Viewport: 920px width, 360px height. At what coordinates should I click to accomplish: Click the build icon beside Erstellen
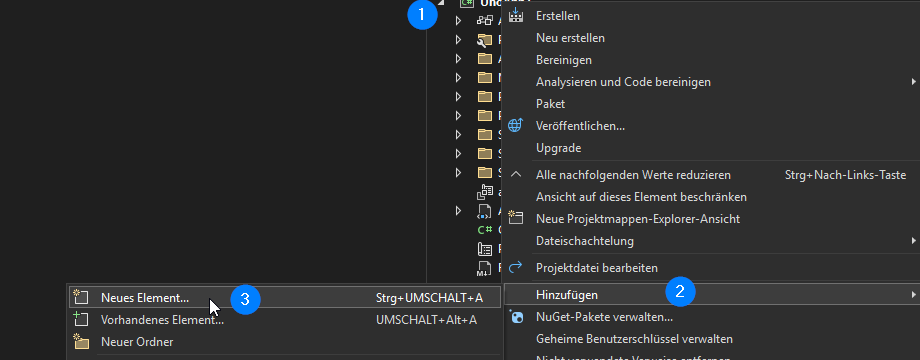tap(515, 15)
